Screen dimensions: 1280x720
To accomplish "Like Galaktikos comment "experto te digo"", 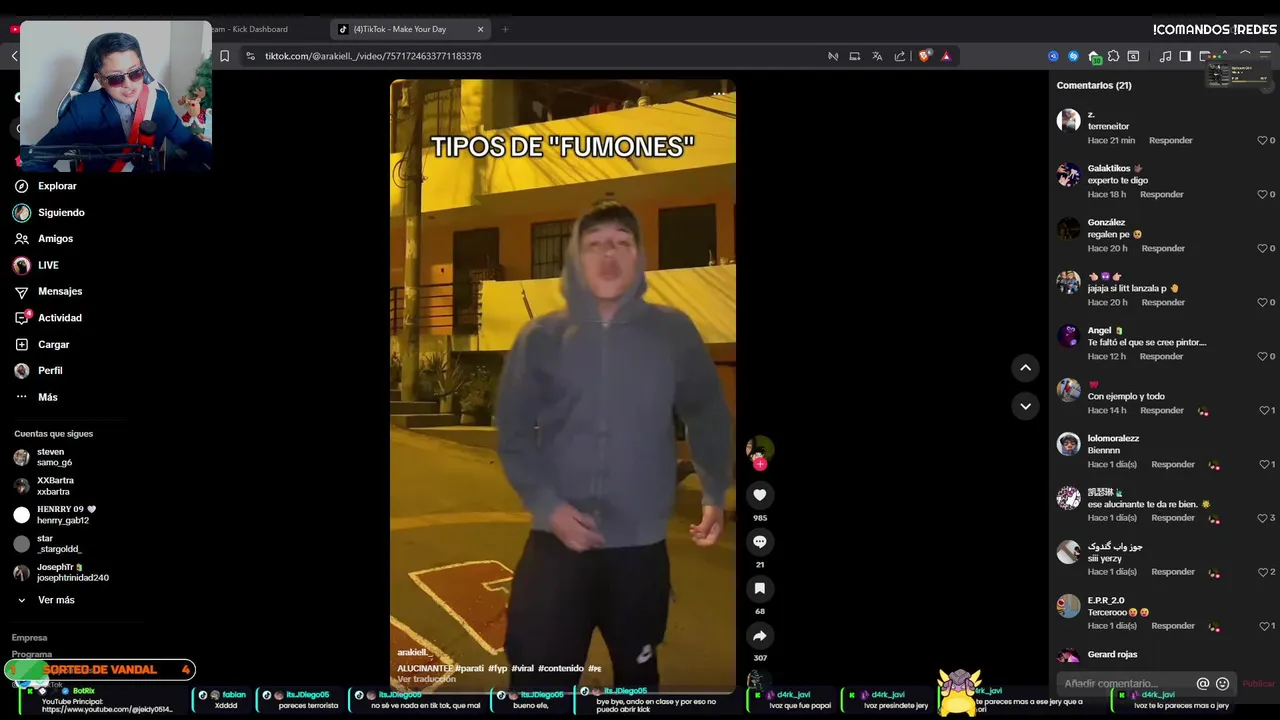I will pyautogui.click(x=1262, y=195).
